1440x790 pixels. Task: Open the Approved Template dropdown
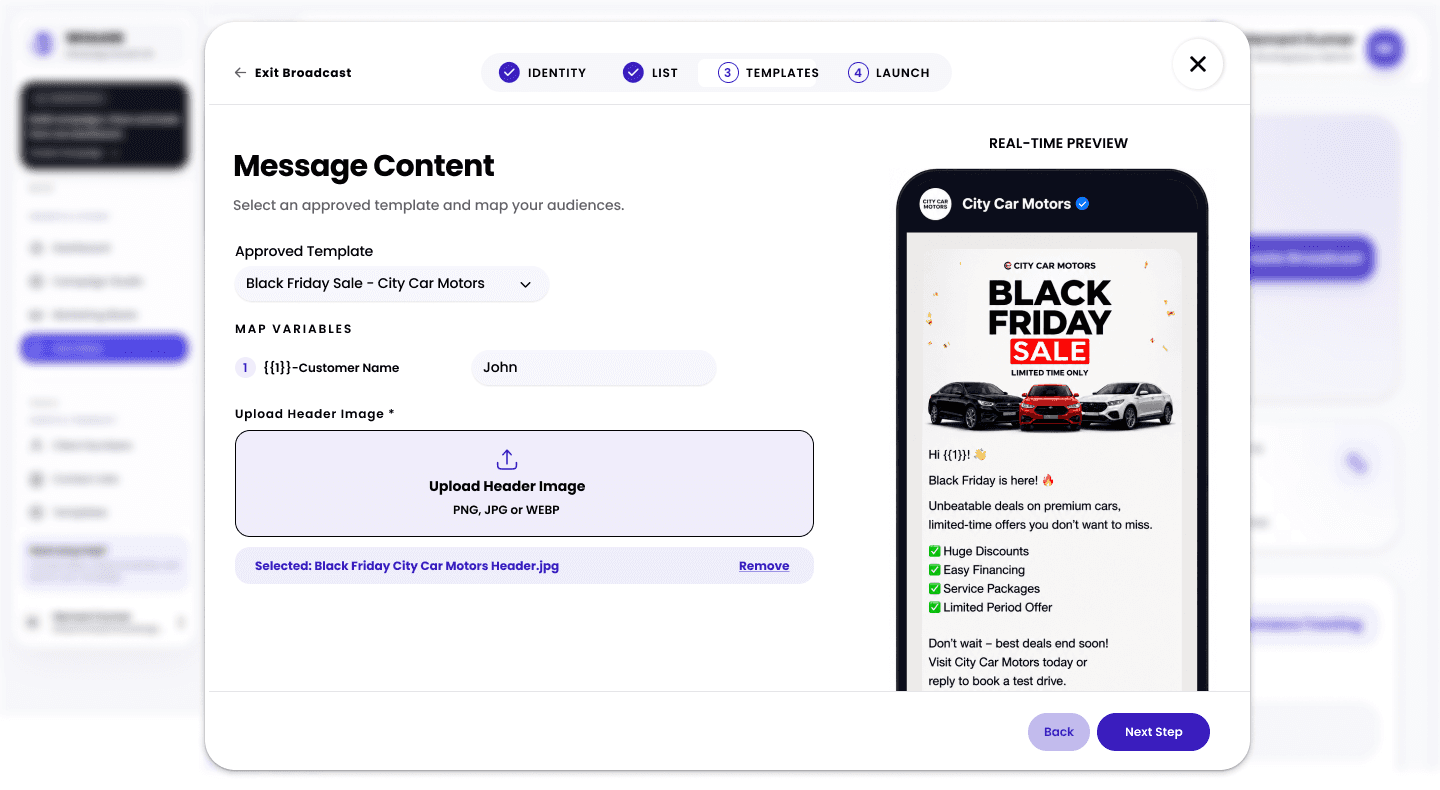tap(391, 284)
